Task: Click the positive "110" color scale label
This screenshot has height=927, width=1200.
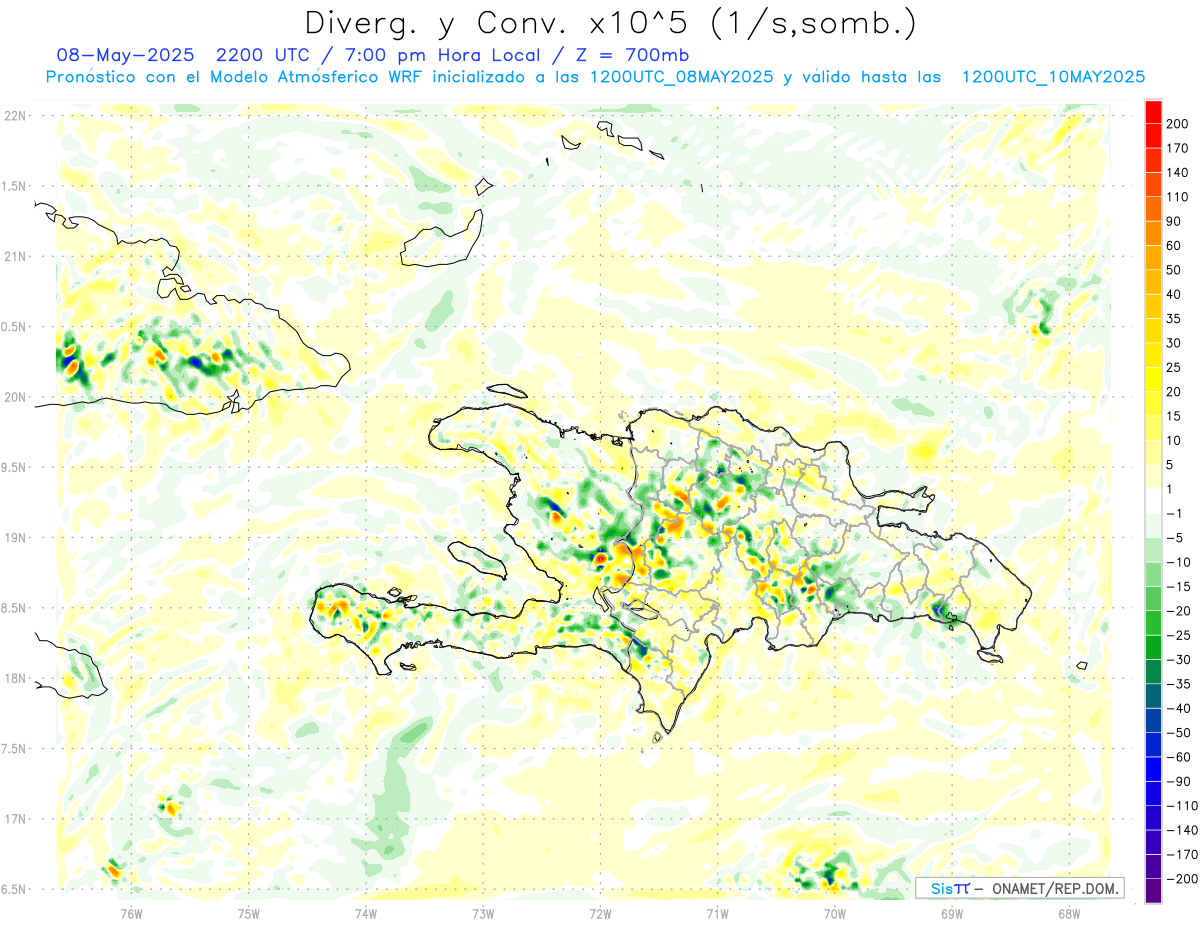Action: click(x=1177, y=197)
